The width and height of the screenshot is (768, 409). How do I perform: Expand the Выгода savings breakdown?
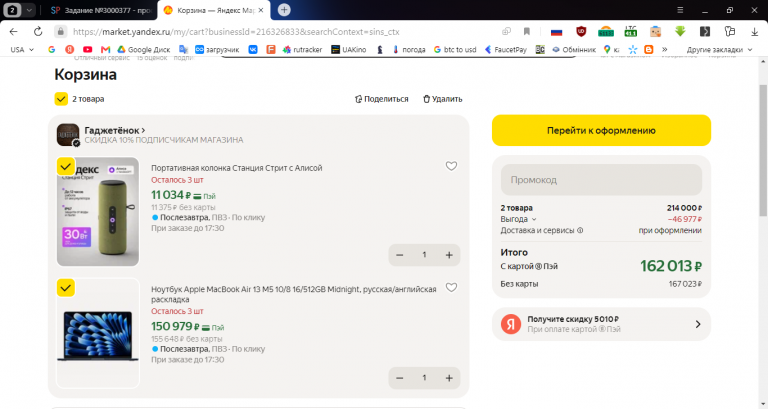(518, 219)
